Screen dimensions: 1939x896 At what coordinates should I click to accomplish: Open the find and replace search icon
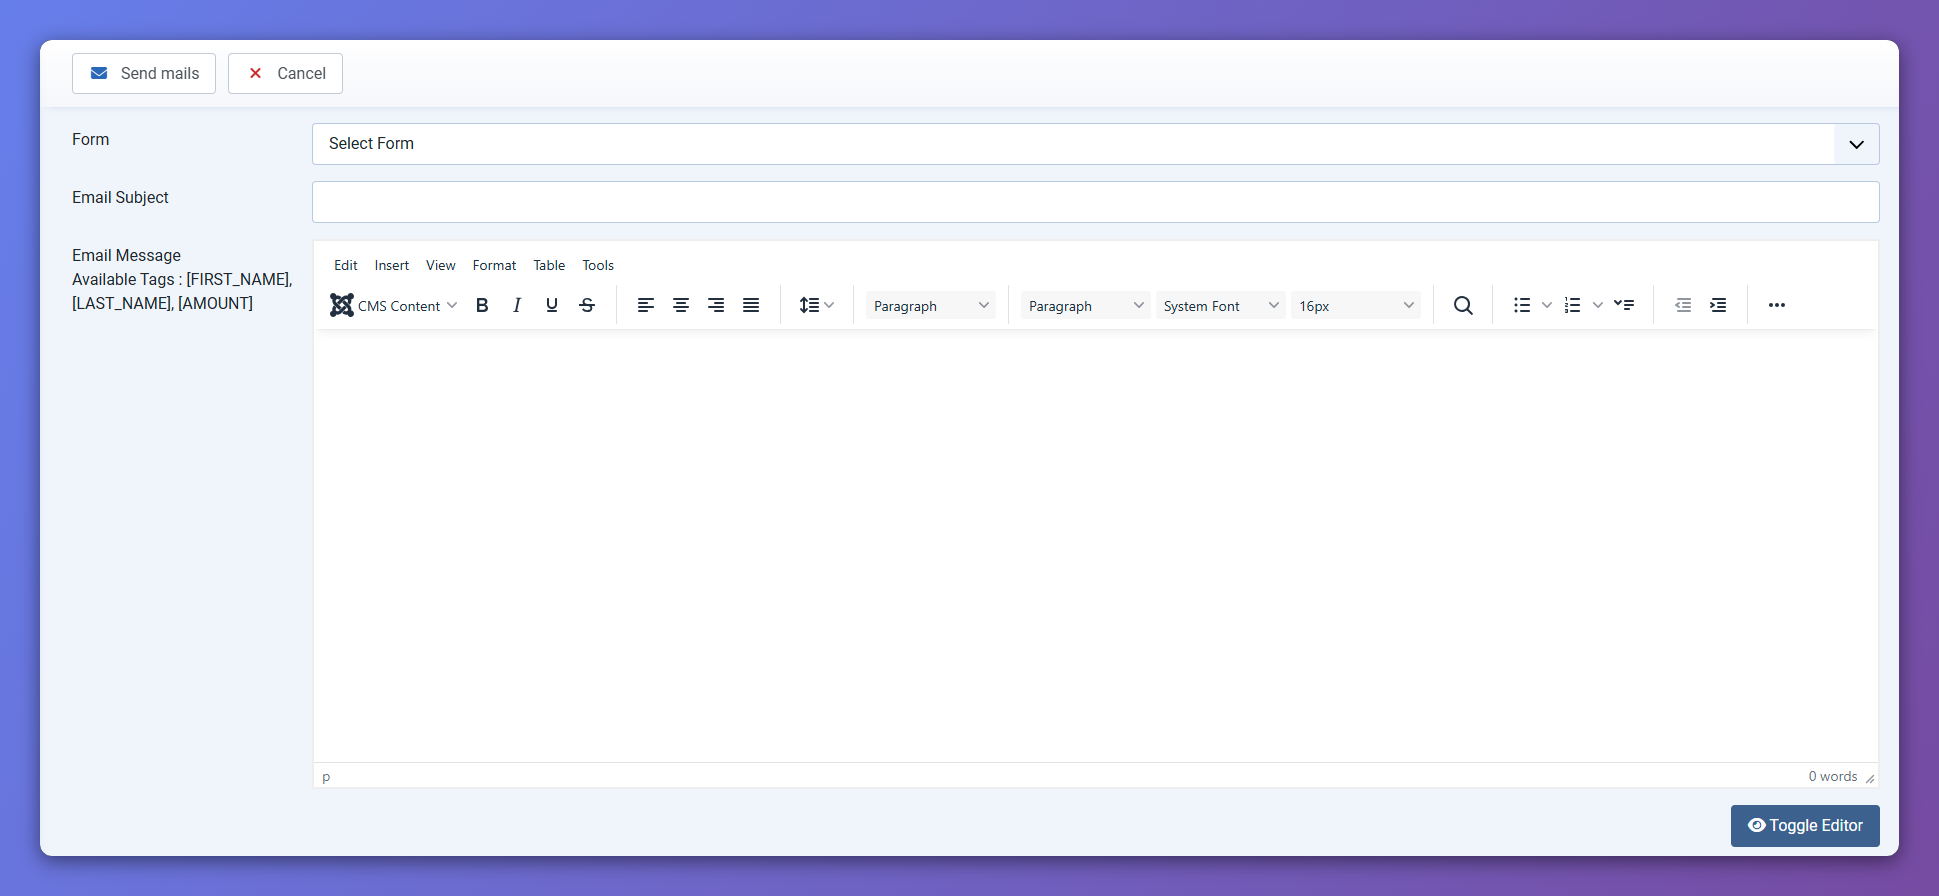pos(1463,305)
